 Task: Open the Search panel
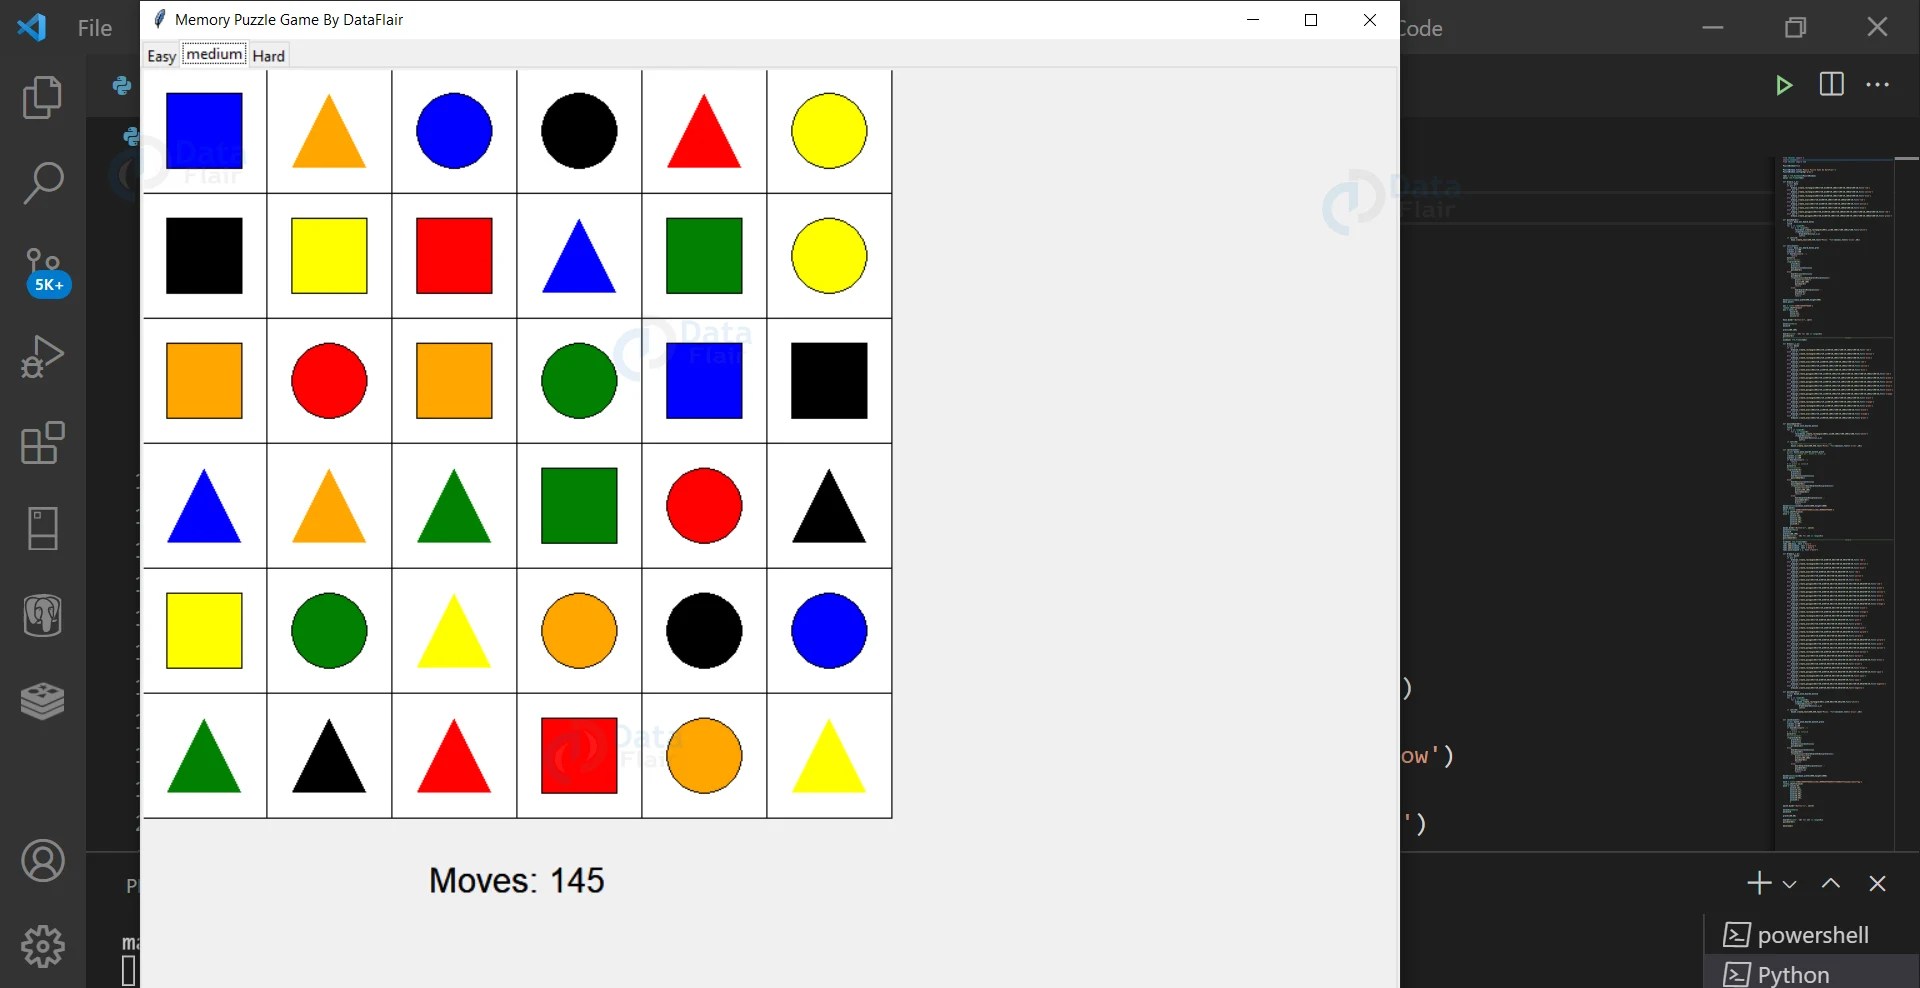[x=41, y=183]
